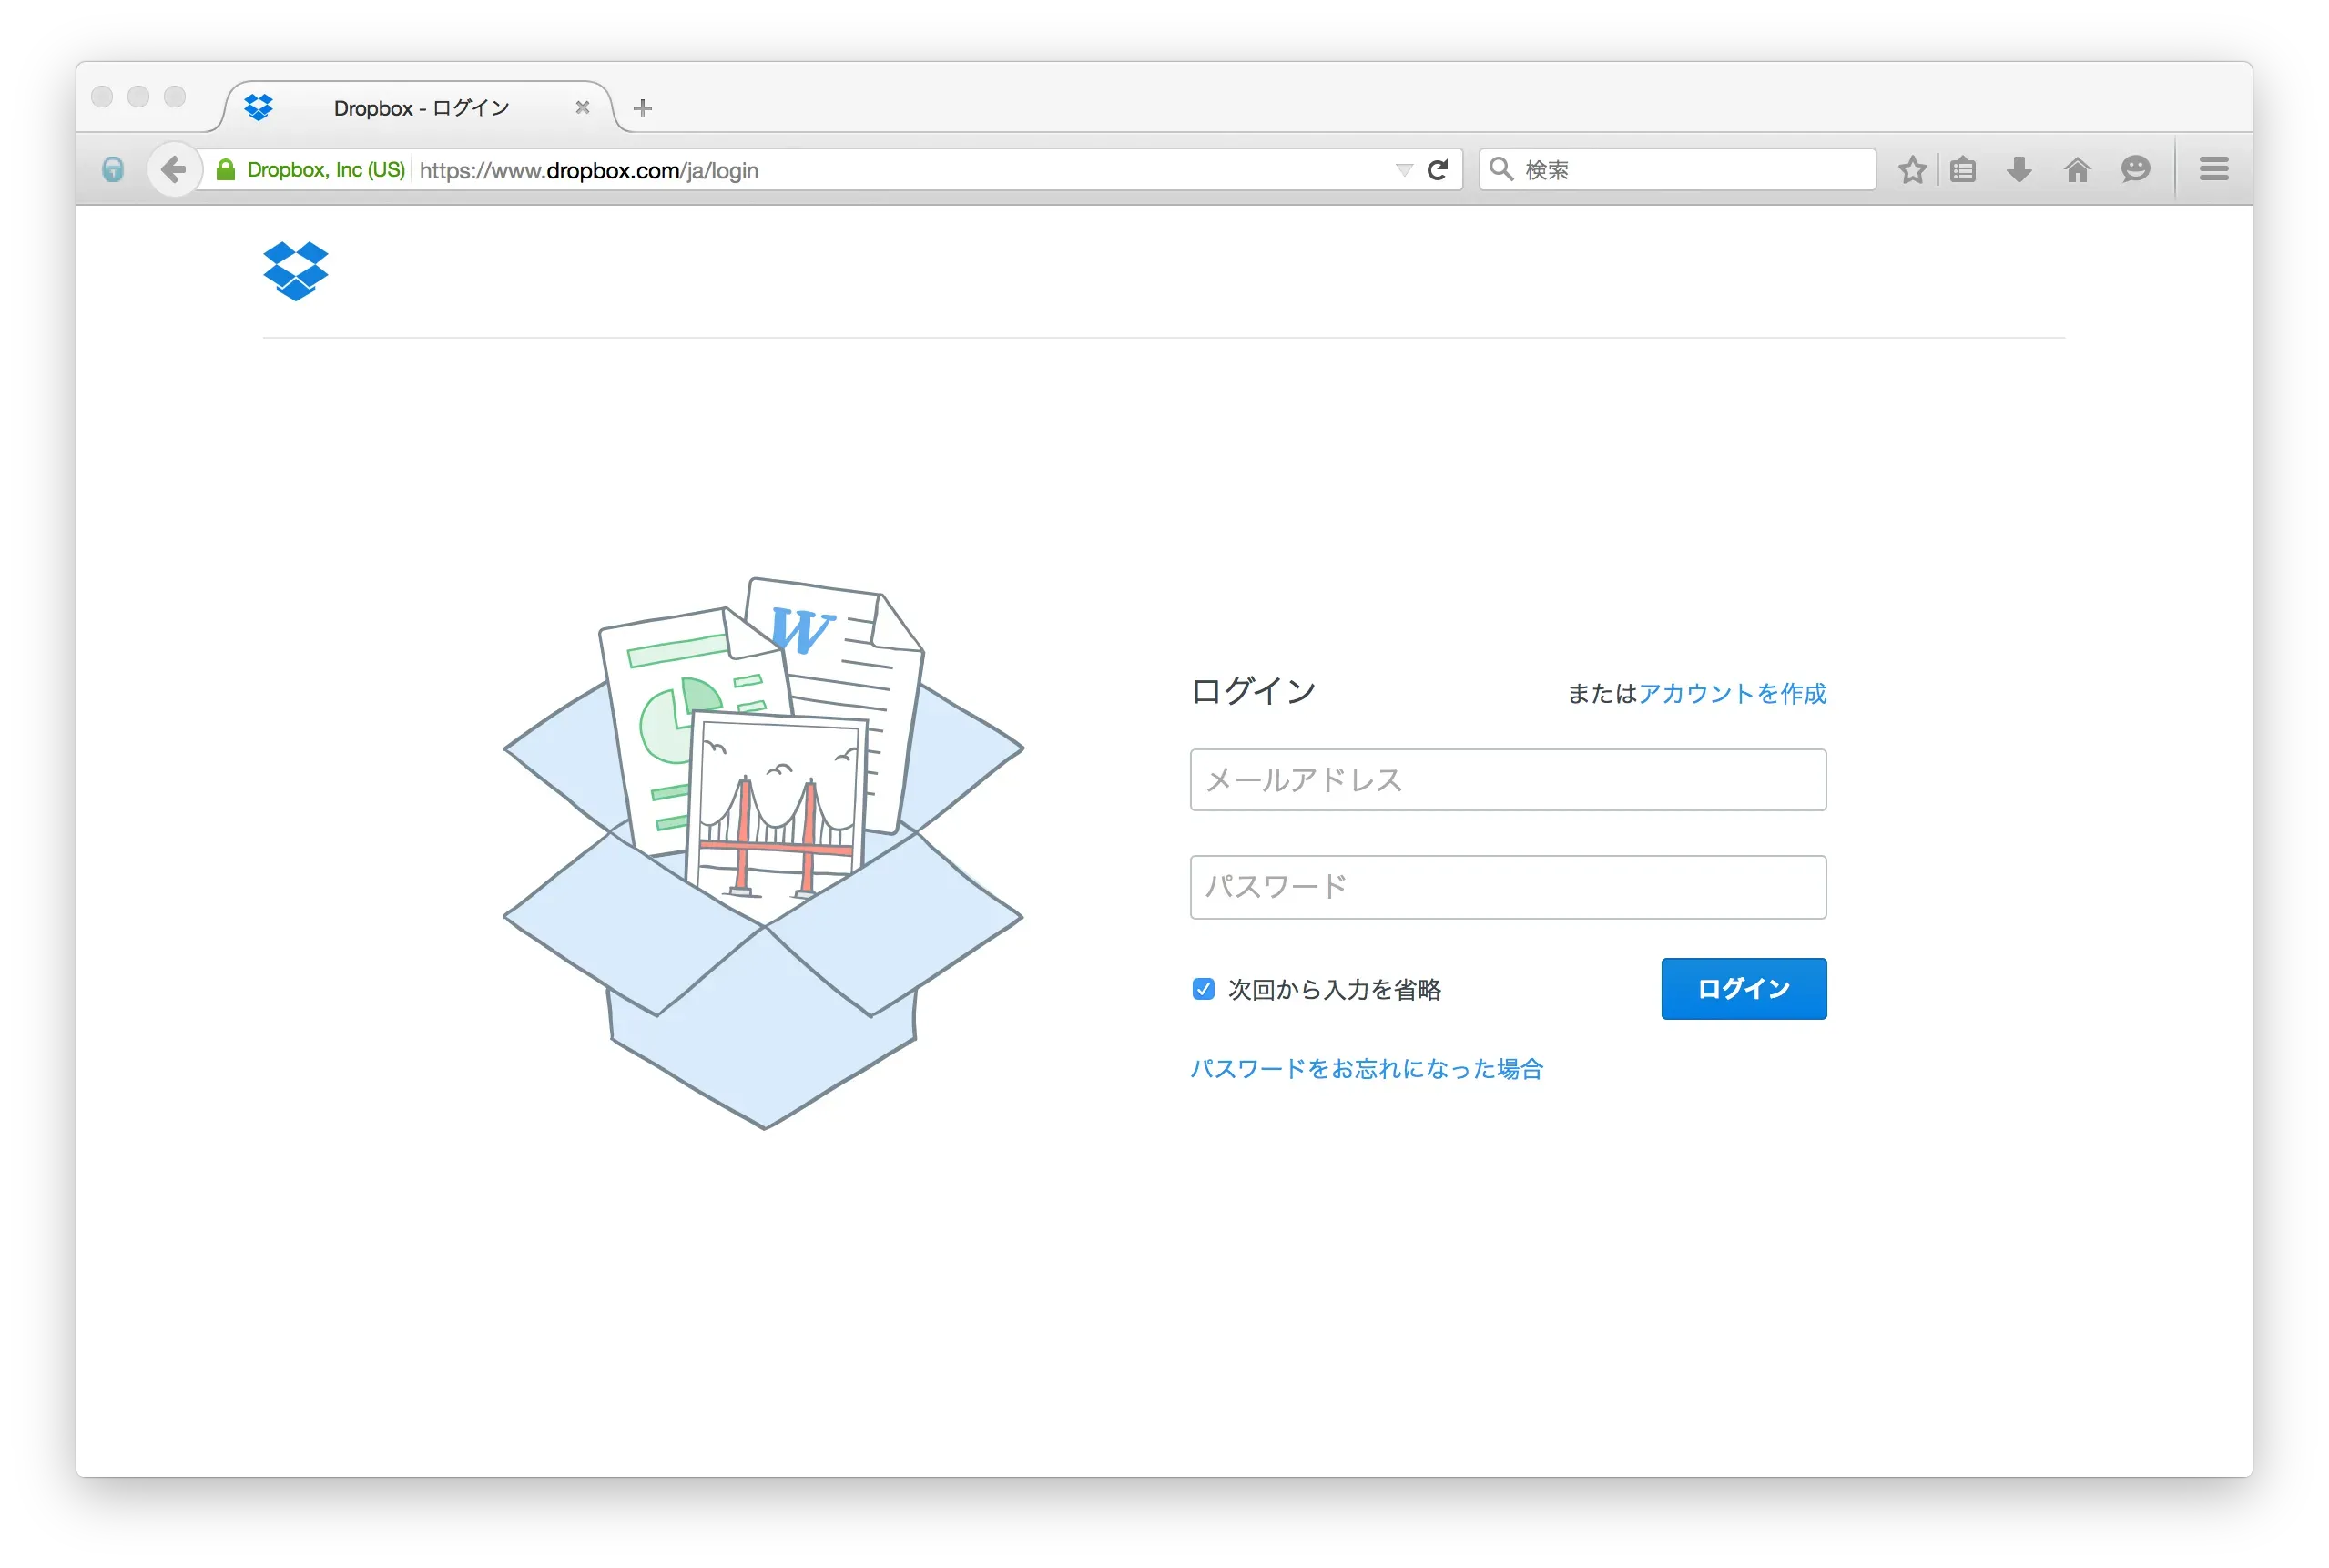This screenshot has height=1568, width=2329.
Task: Open the address bar history dropdown arrow
Action: [x=1404, y=169]
